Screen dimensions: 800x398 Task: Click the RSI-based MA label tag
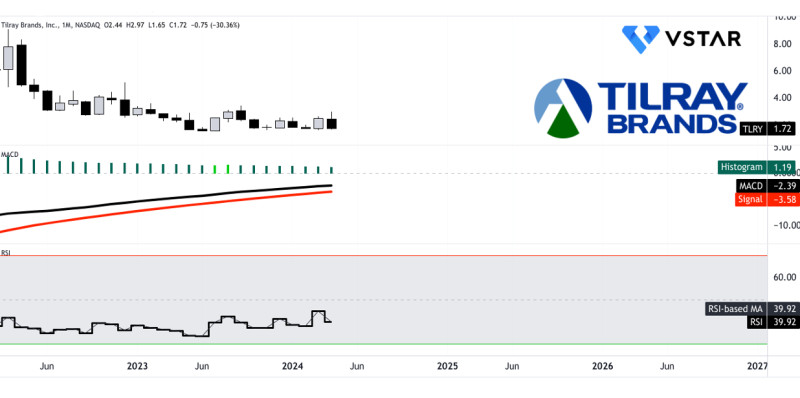pyautogui.click(x=735, y=309)
